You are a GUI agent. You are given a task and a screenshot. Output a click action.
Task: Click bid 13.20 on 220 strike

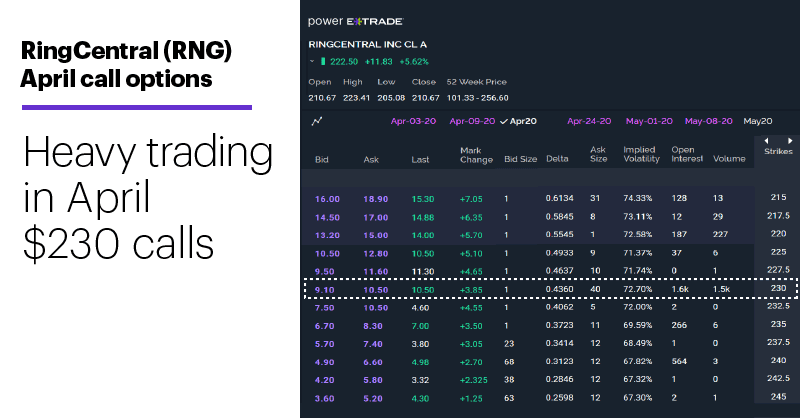tap(327, 235)
